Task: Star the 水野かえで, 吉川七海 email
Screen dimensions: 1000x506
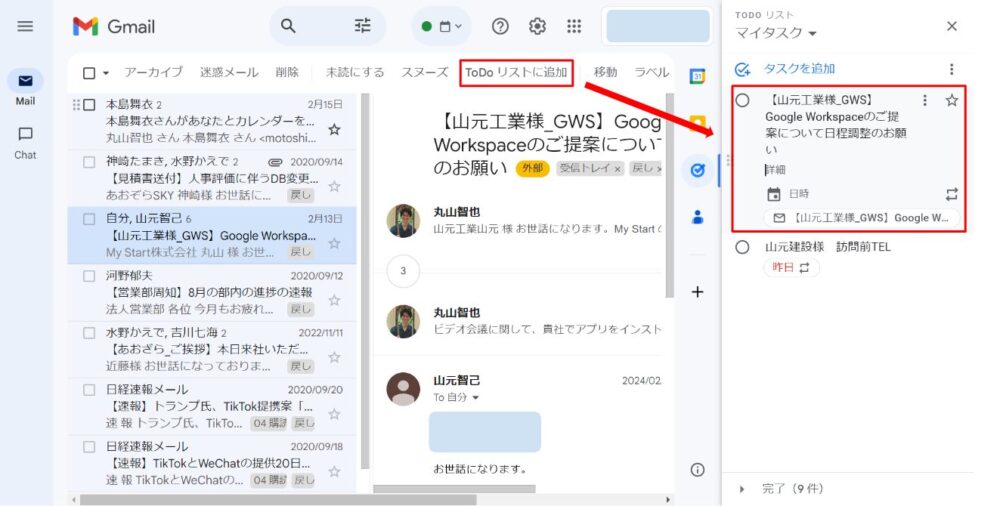Action: [334, 357]
